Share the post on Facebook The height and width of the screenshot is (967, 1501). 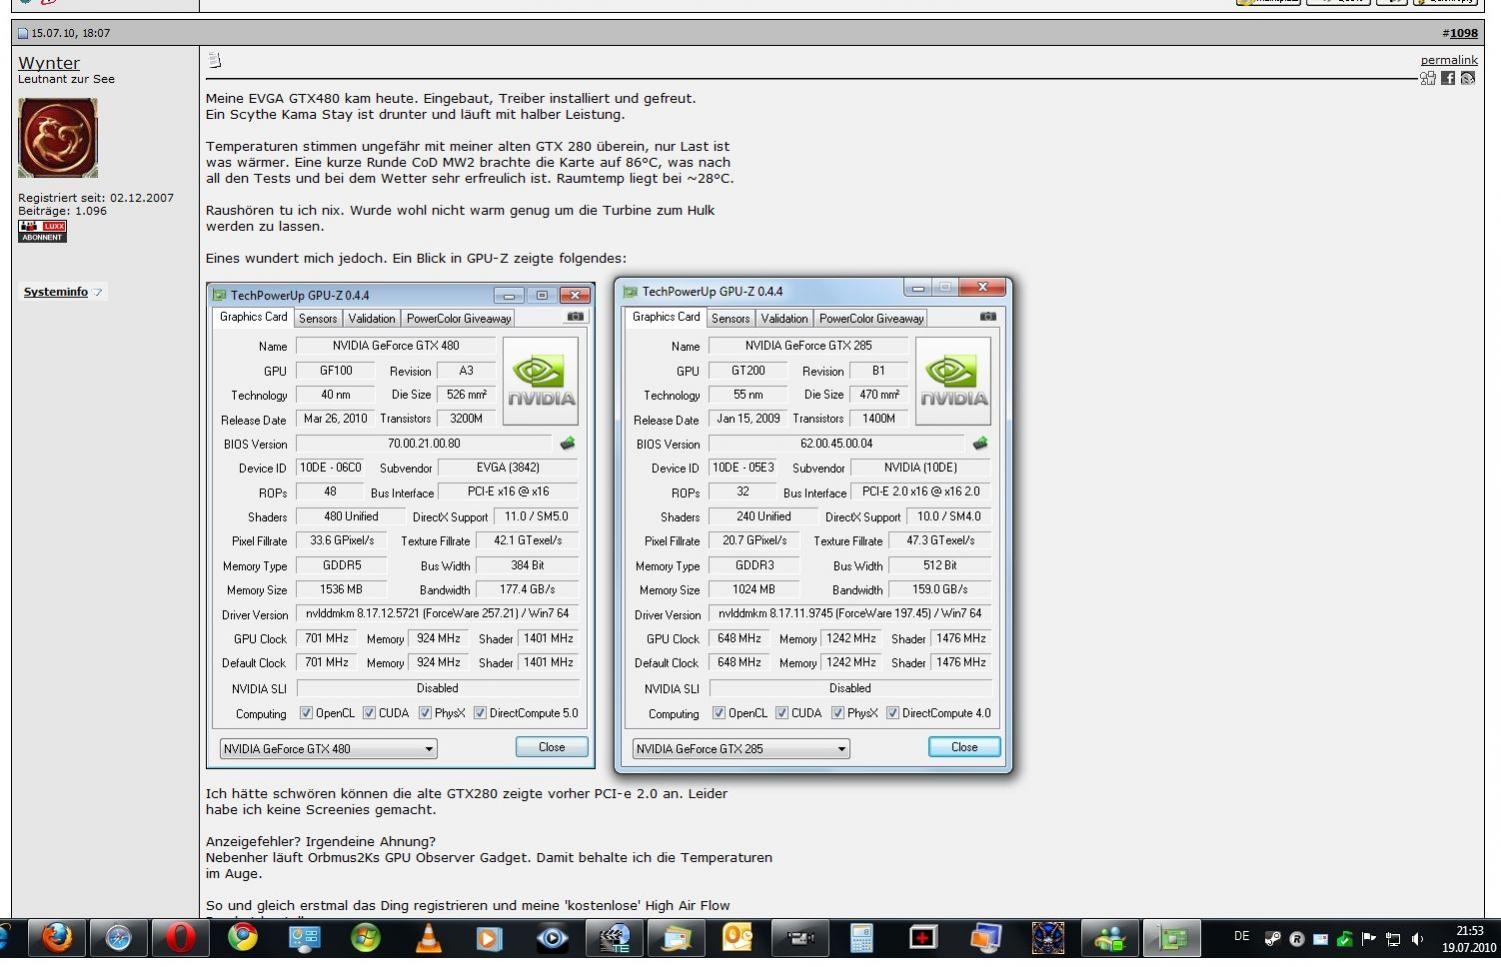[1448, 78]
